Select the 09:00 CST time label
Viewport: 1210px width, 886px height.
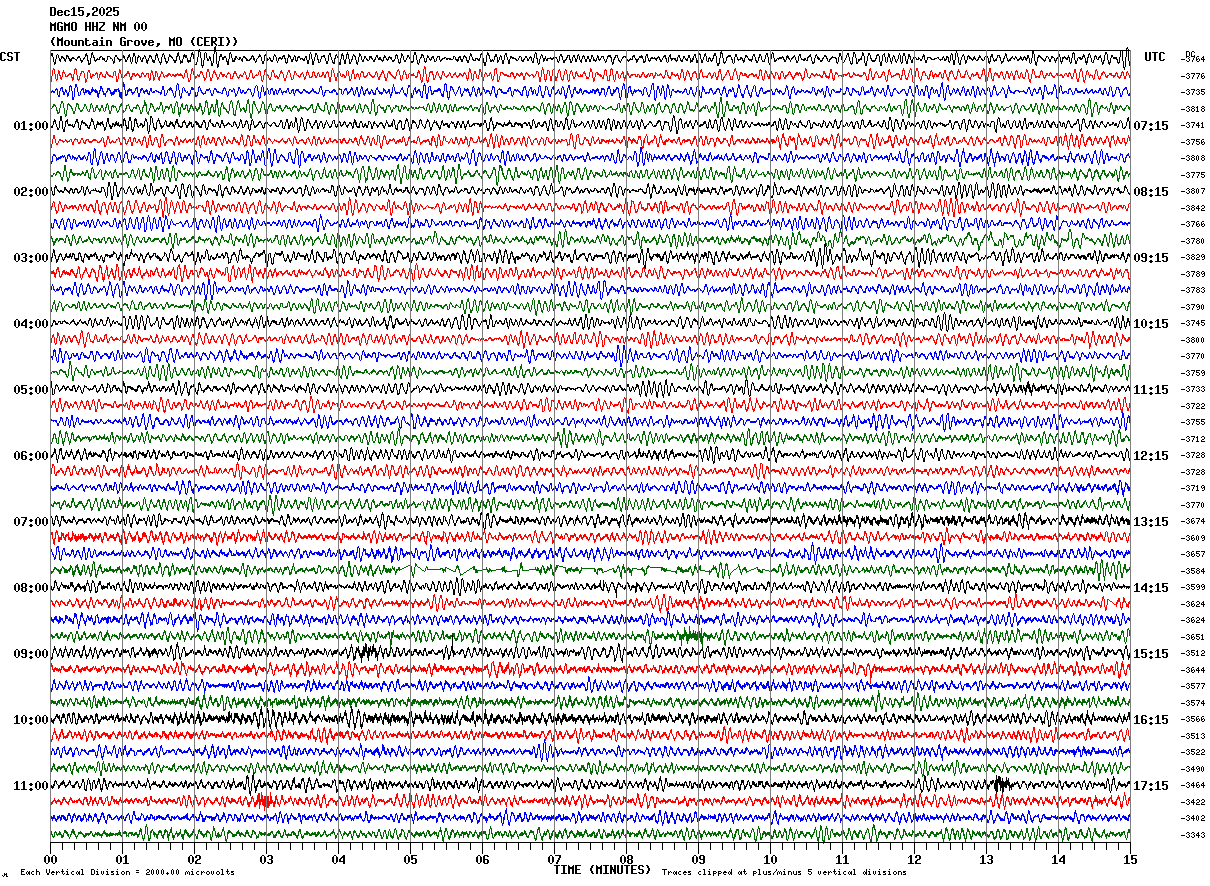click(x=31, y=654)
